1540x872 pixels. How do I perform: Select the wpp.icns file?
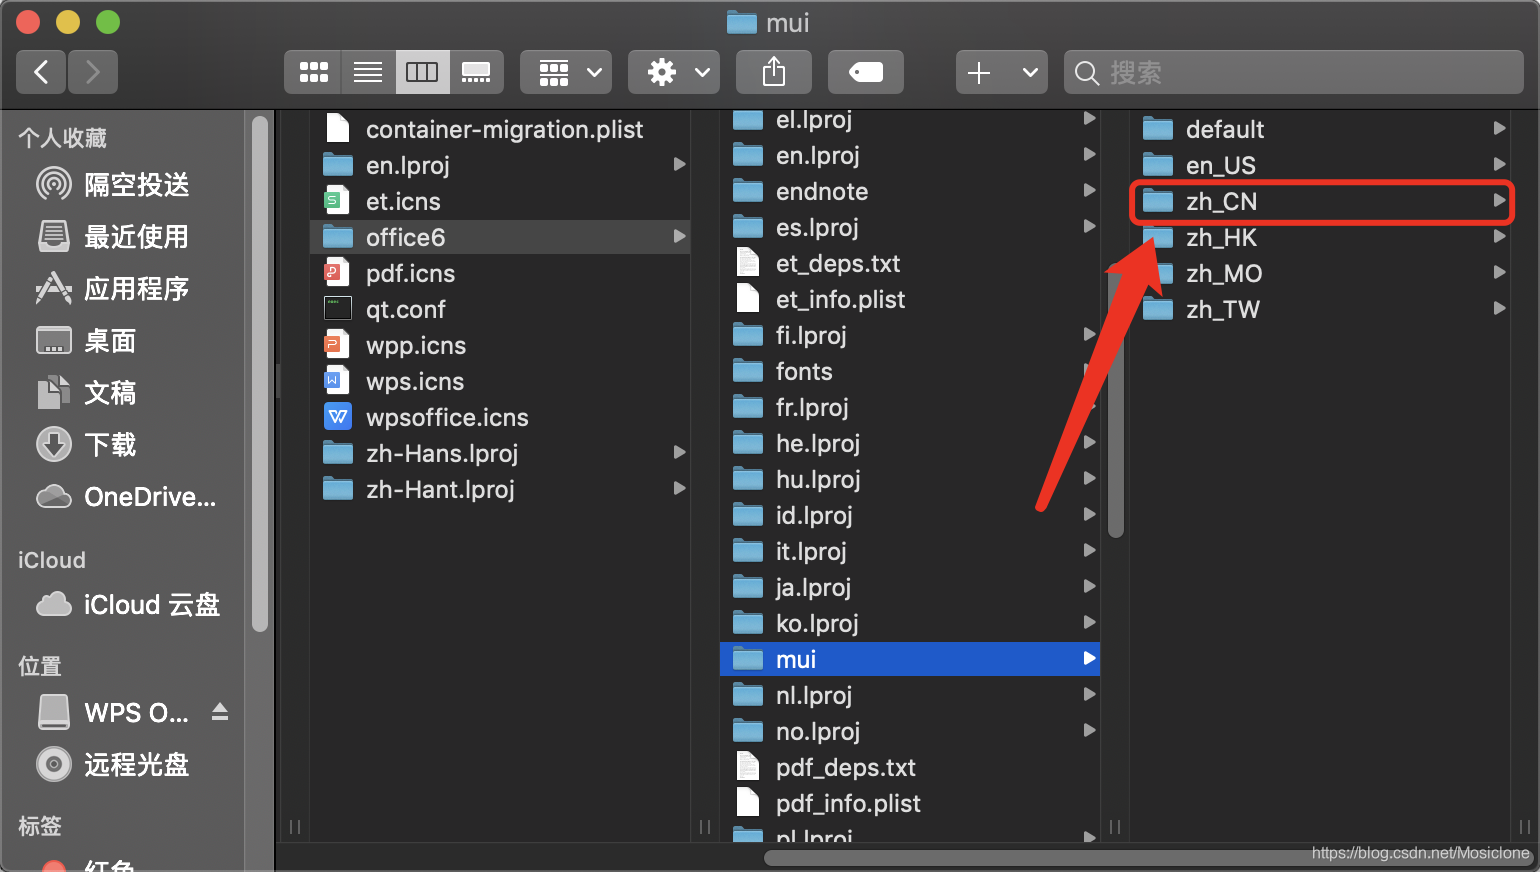point(500,345)
